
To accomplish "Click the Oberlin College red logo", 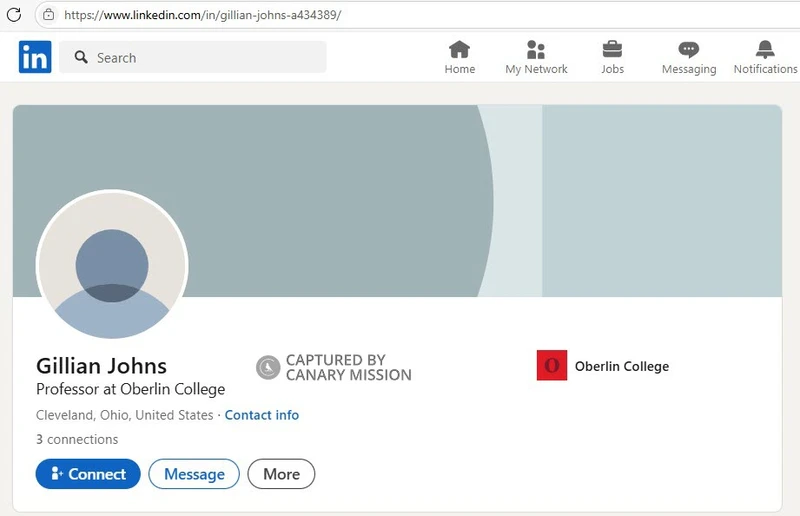I will (x=552, y=365).
